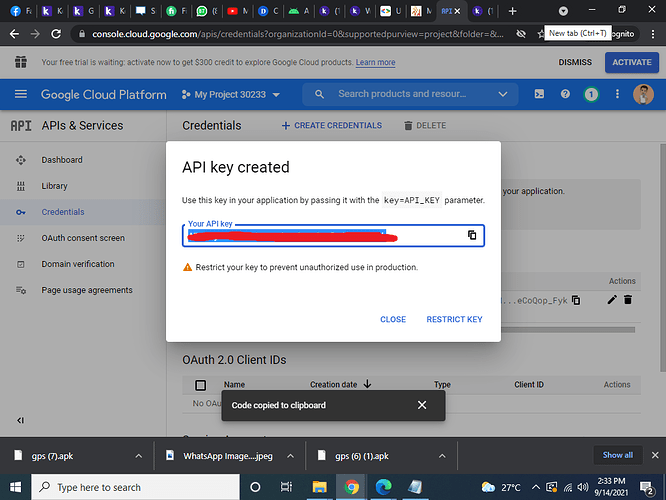The height and width of the screenshot is (500, 666).
Task: Go to OAuth consent screen
Action: tap(83, 238)
